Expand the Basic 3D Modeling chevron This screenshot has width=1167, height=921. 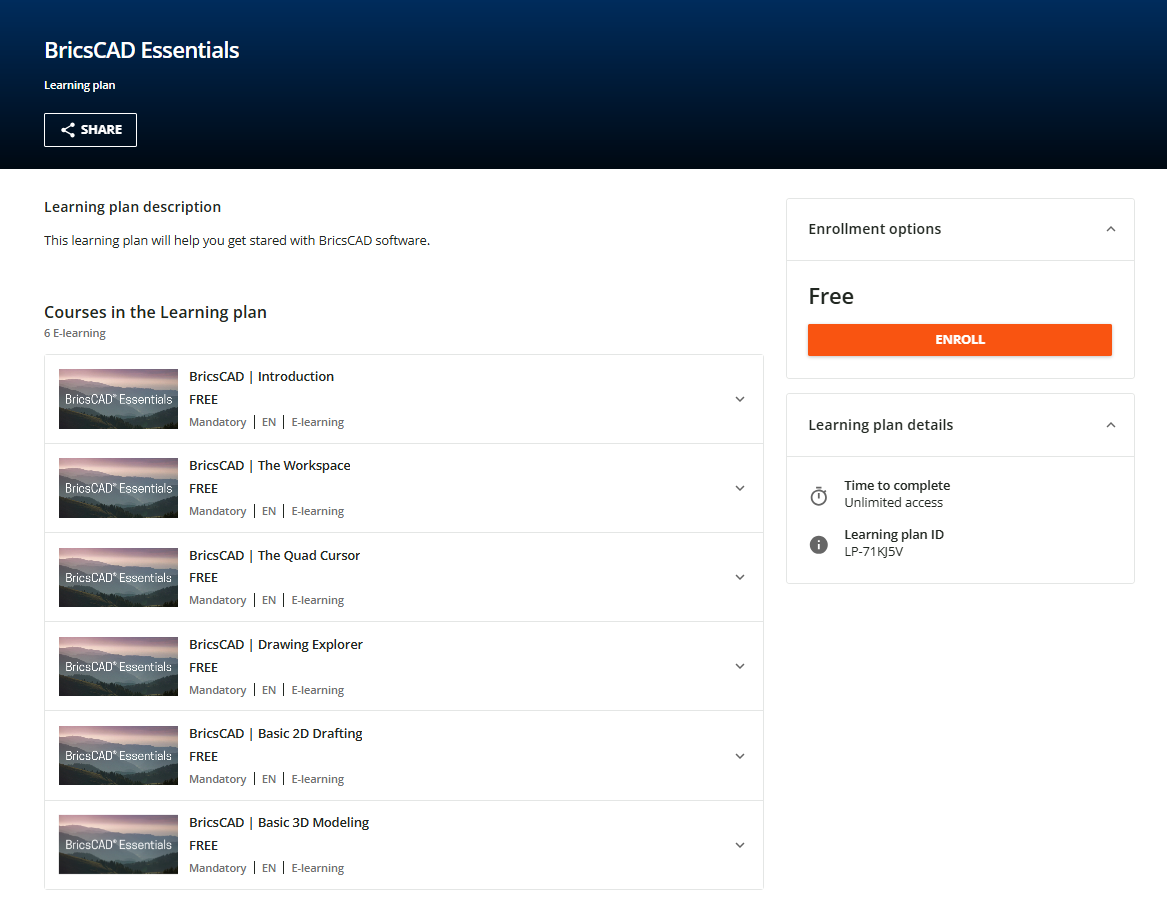point(740,845)
